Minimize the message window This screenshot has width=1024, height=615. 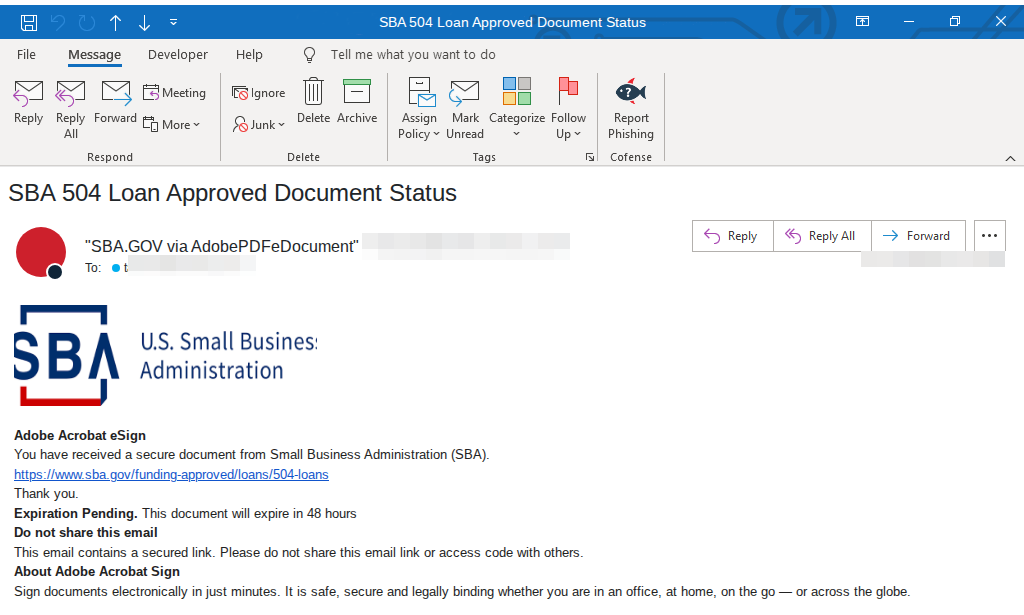tap(908, 22)
